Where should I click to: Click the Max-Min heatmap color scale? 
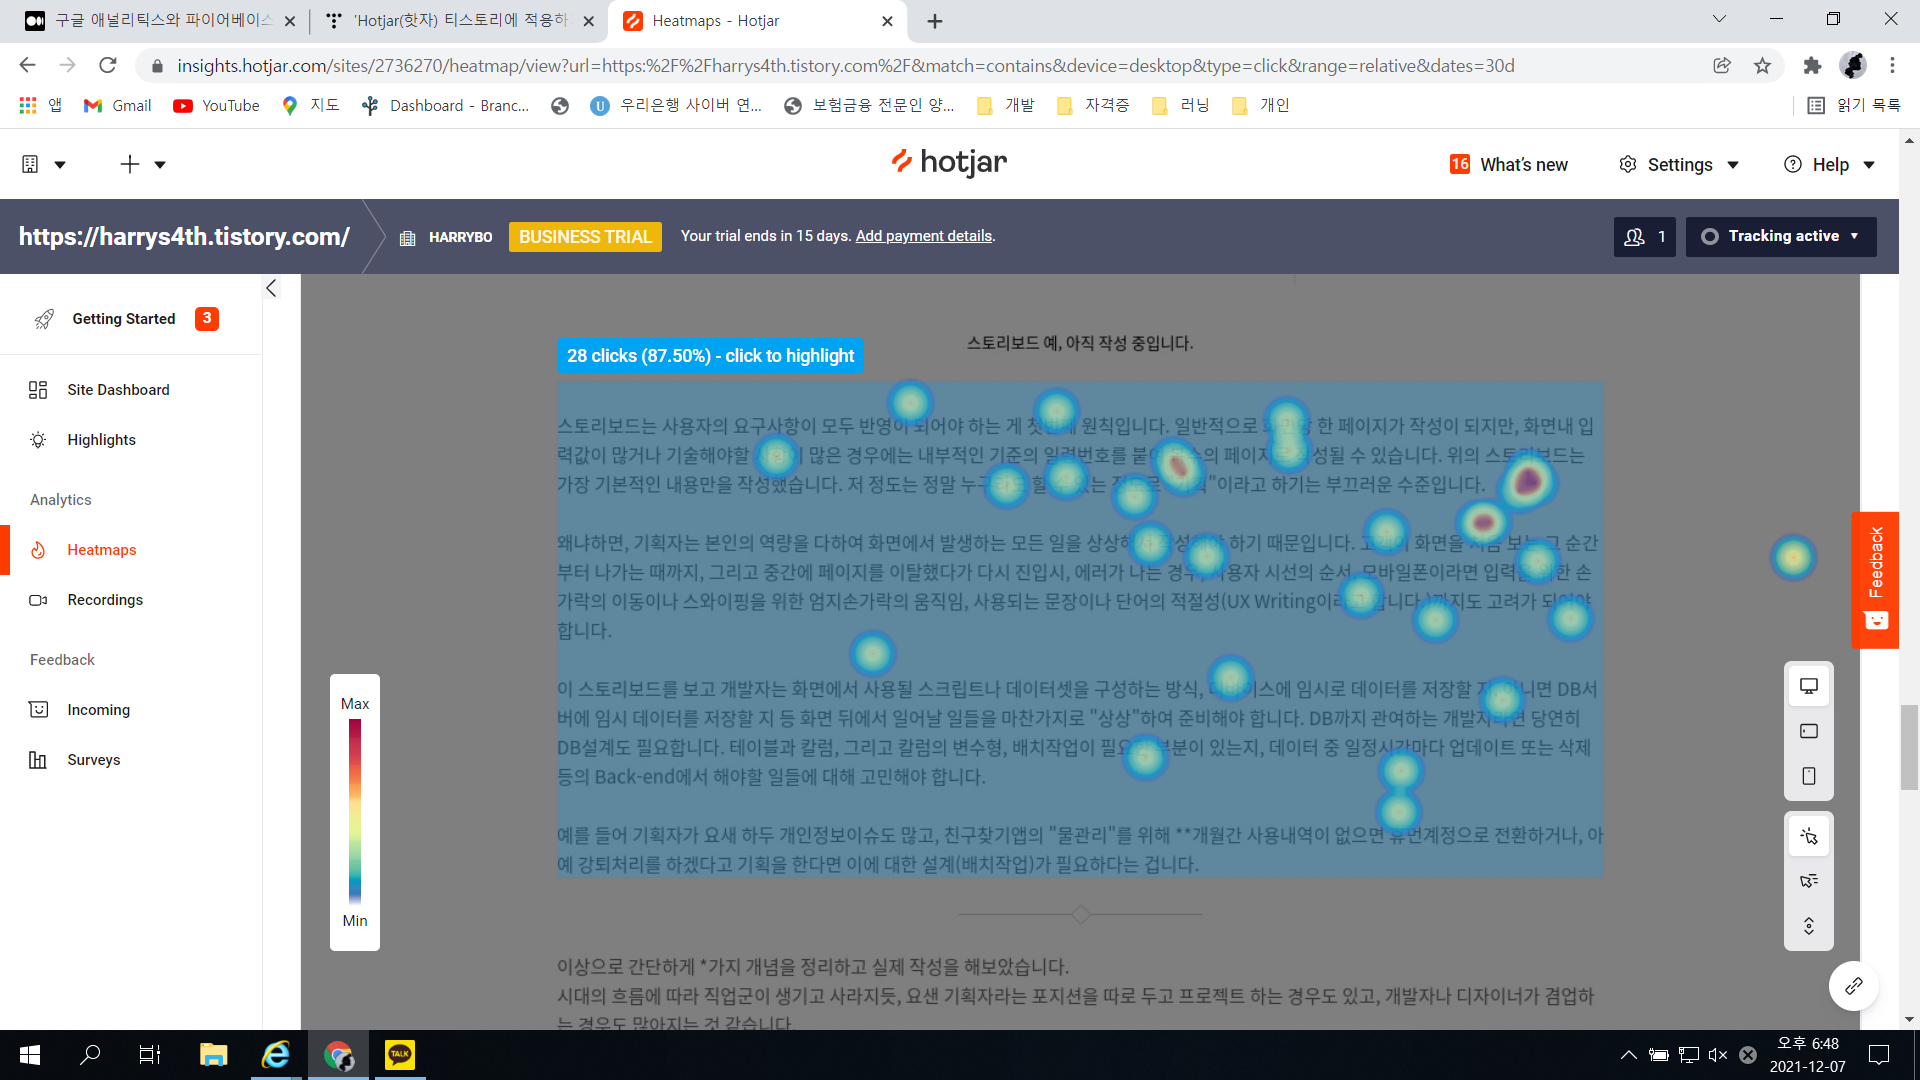(x=355, y=812)
